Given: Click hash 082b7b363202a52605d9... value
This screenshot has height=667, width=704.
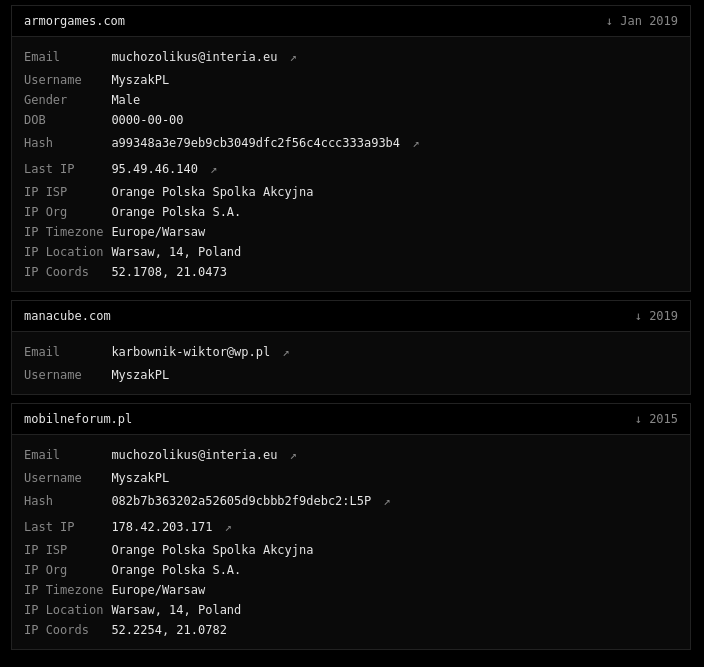Looking at the screenshot, I should click(x=241, y=500).
